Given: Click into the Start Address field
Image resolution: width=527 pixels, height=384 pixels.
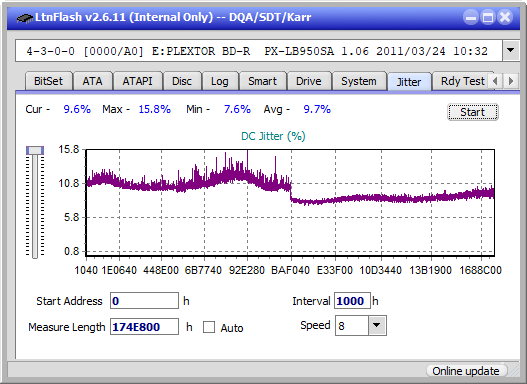Looking at the screenshot, I should click(145, 301).
